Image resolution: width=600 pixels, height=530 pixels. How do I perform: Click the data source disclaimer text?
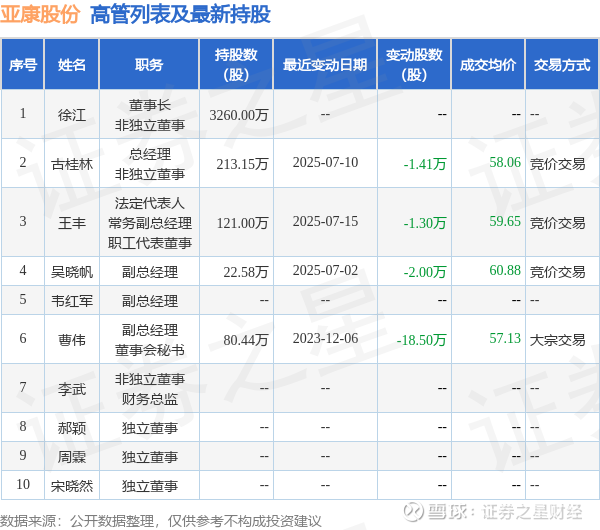click(x=161, y=521)
